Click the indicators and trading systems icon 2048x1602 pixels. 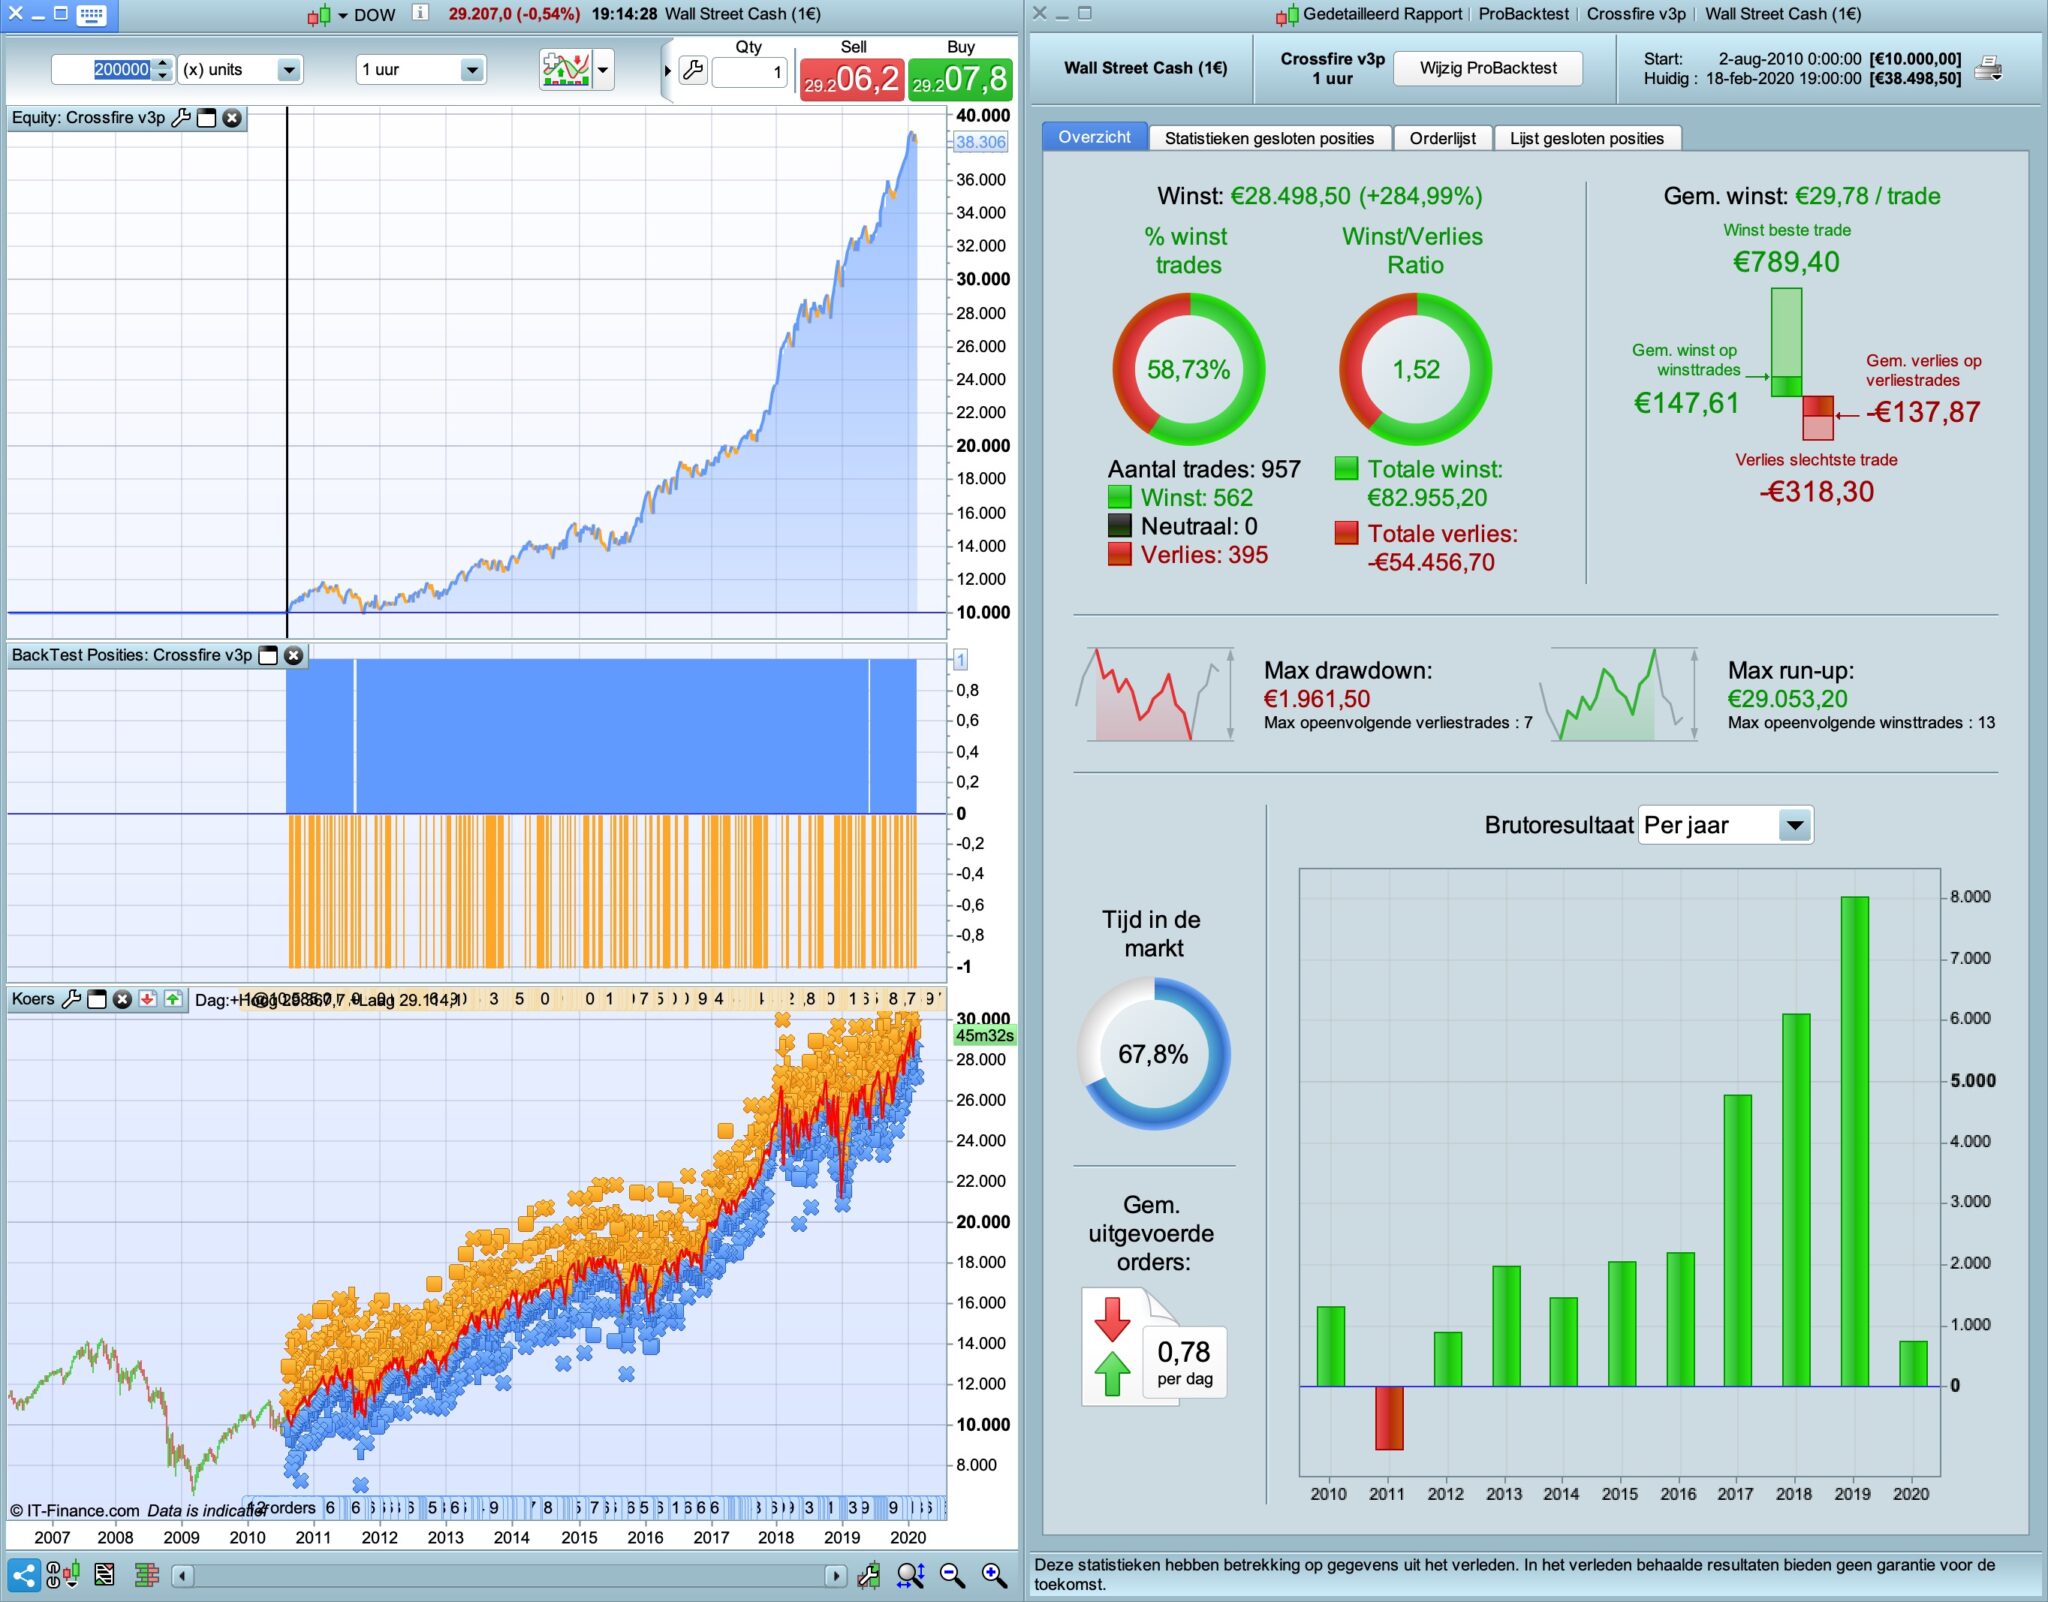pyautogui.click(x=565, y=69)
